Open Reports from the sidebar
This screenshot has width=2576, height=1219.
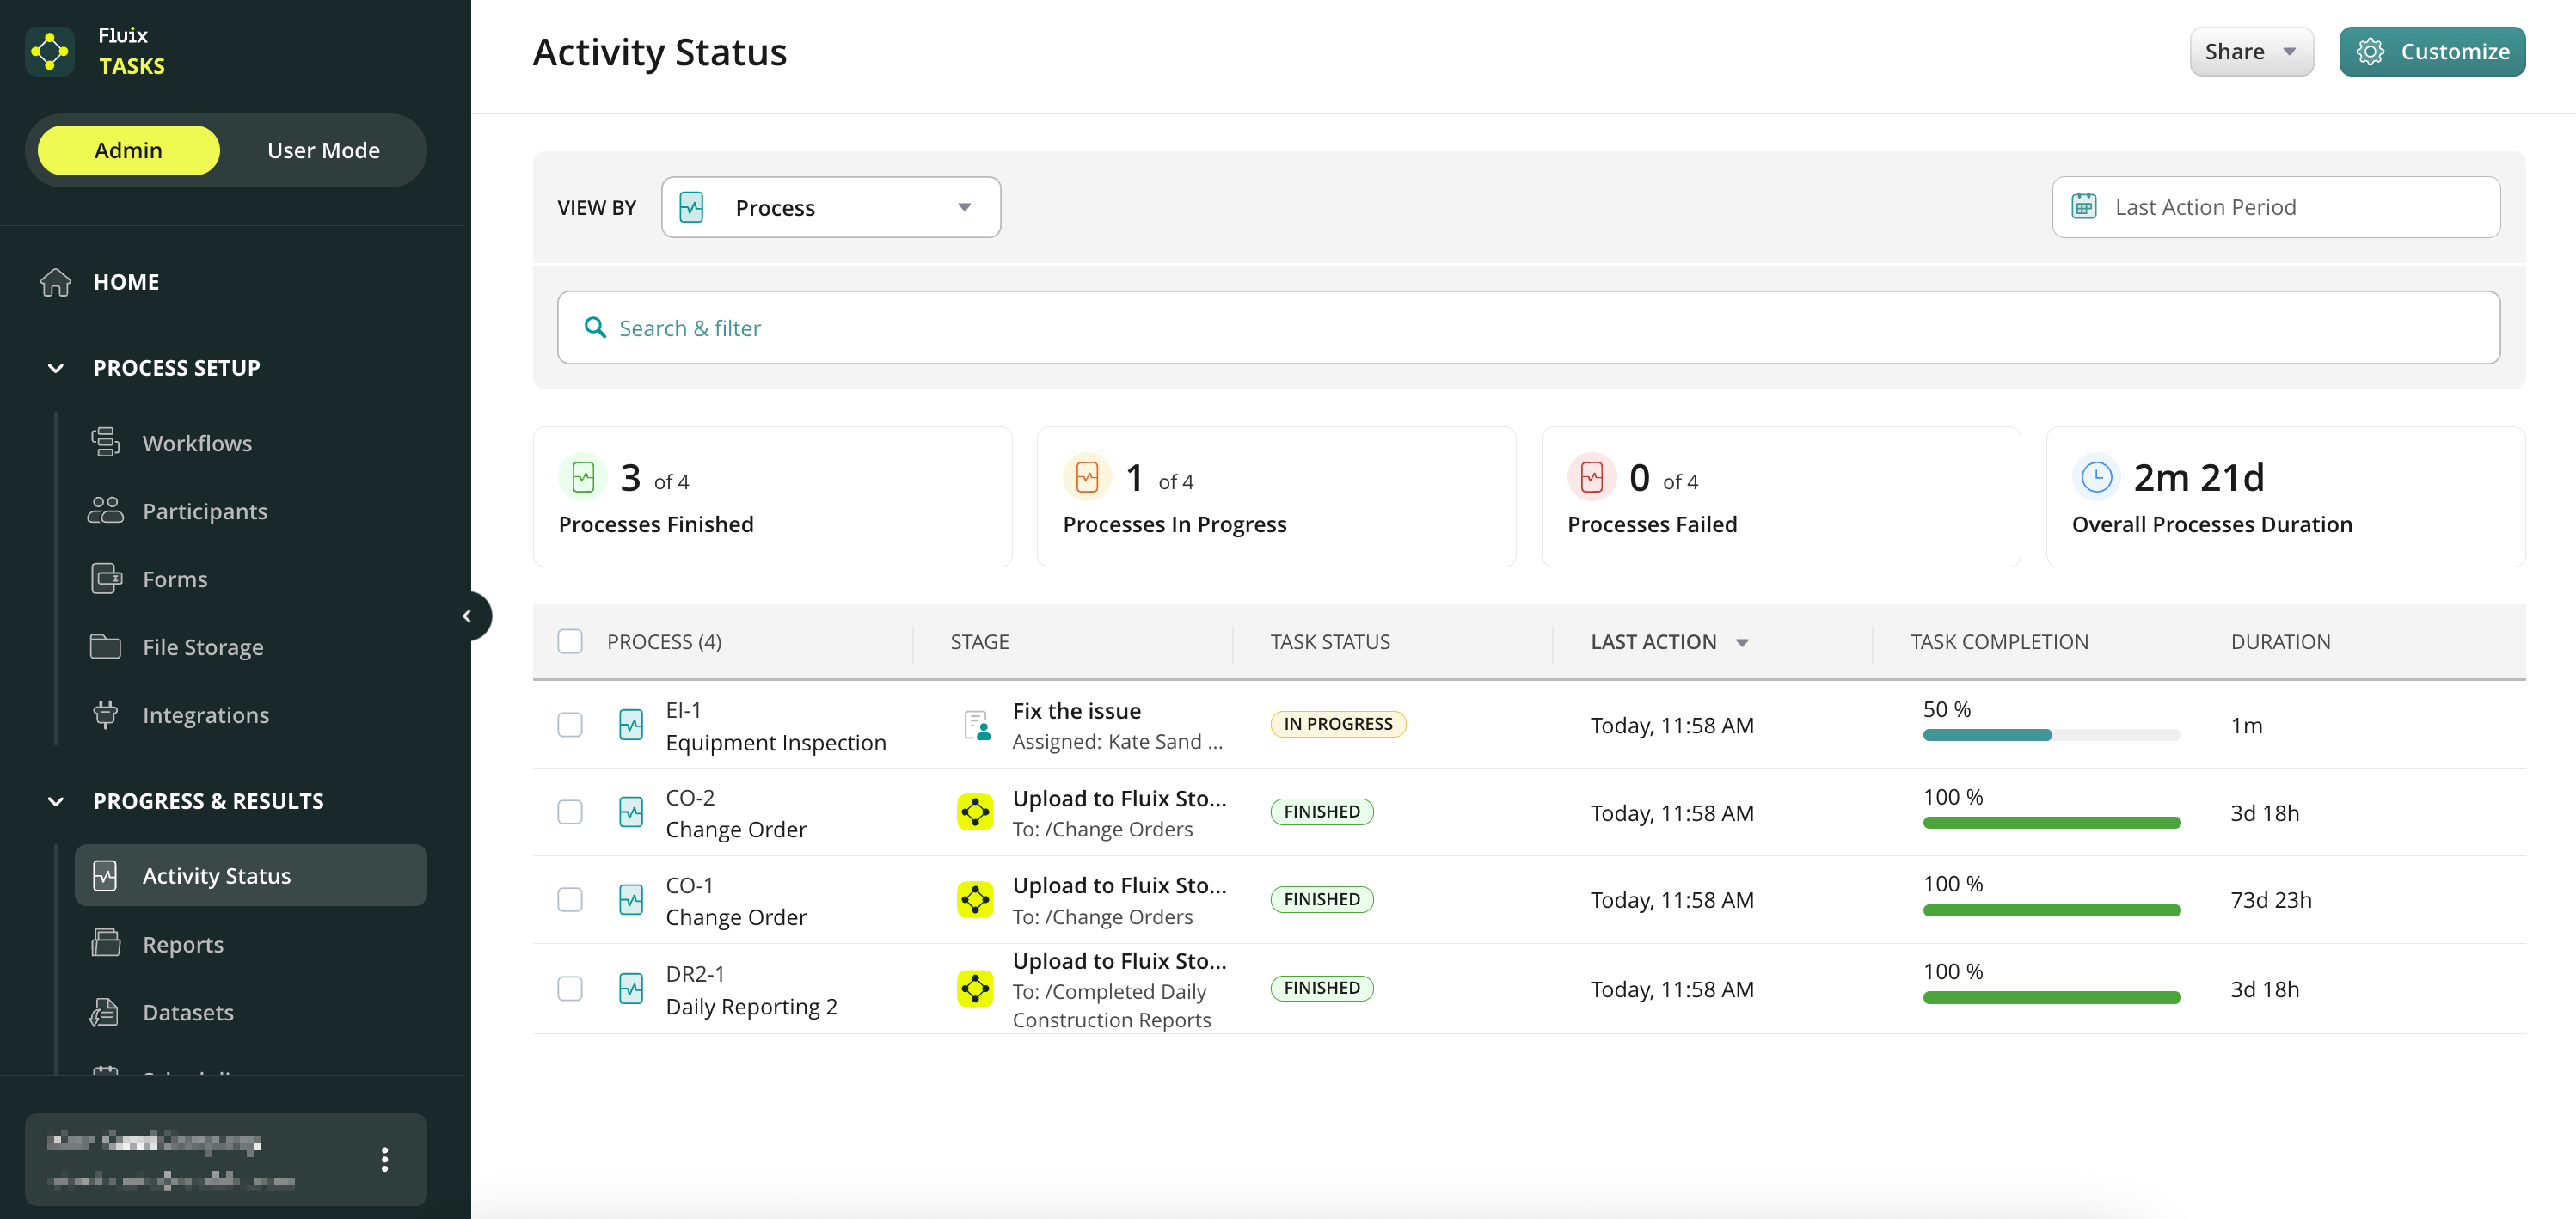pos(183,944)
